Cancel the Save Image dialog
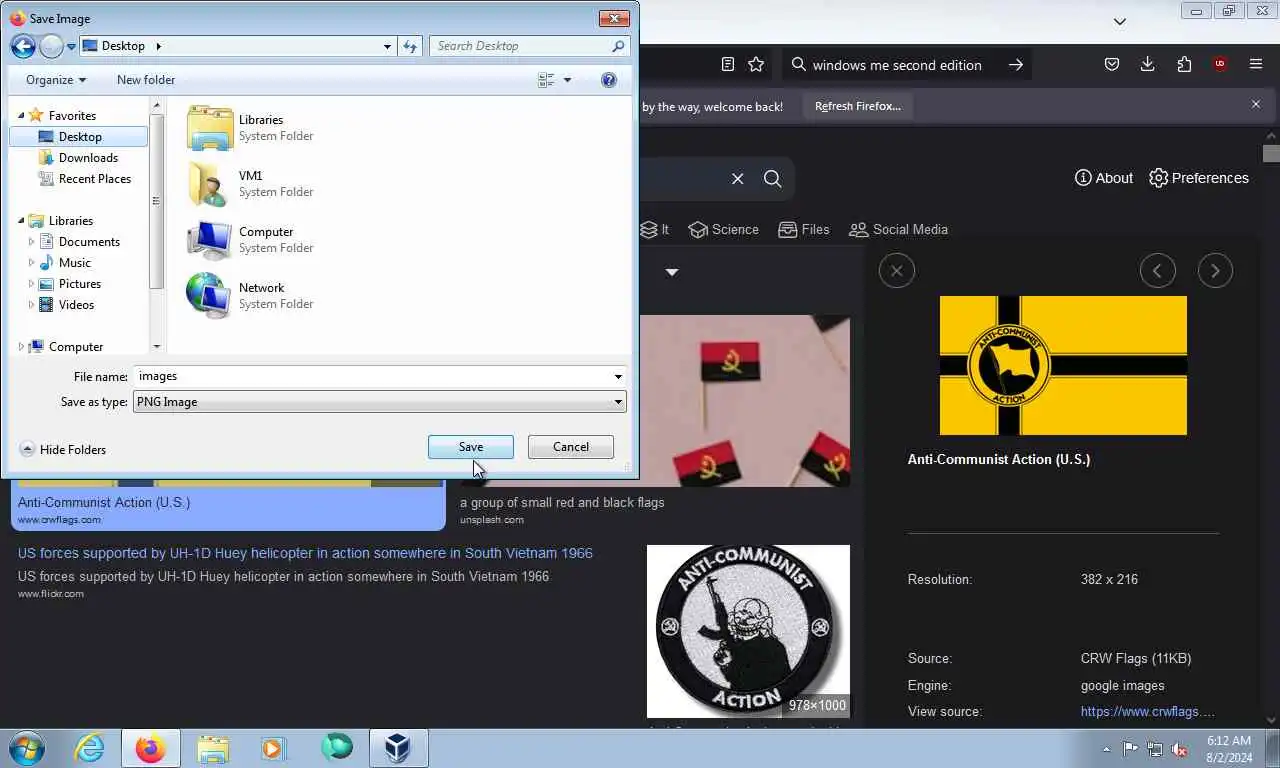 pos(571,447)
